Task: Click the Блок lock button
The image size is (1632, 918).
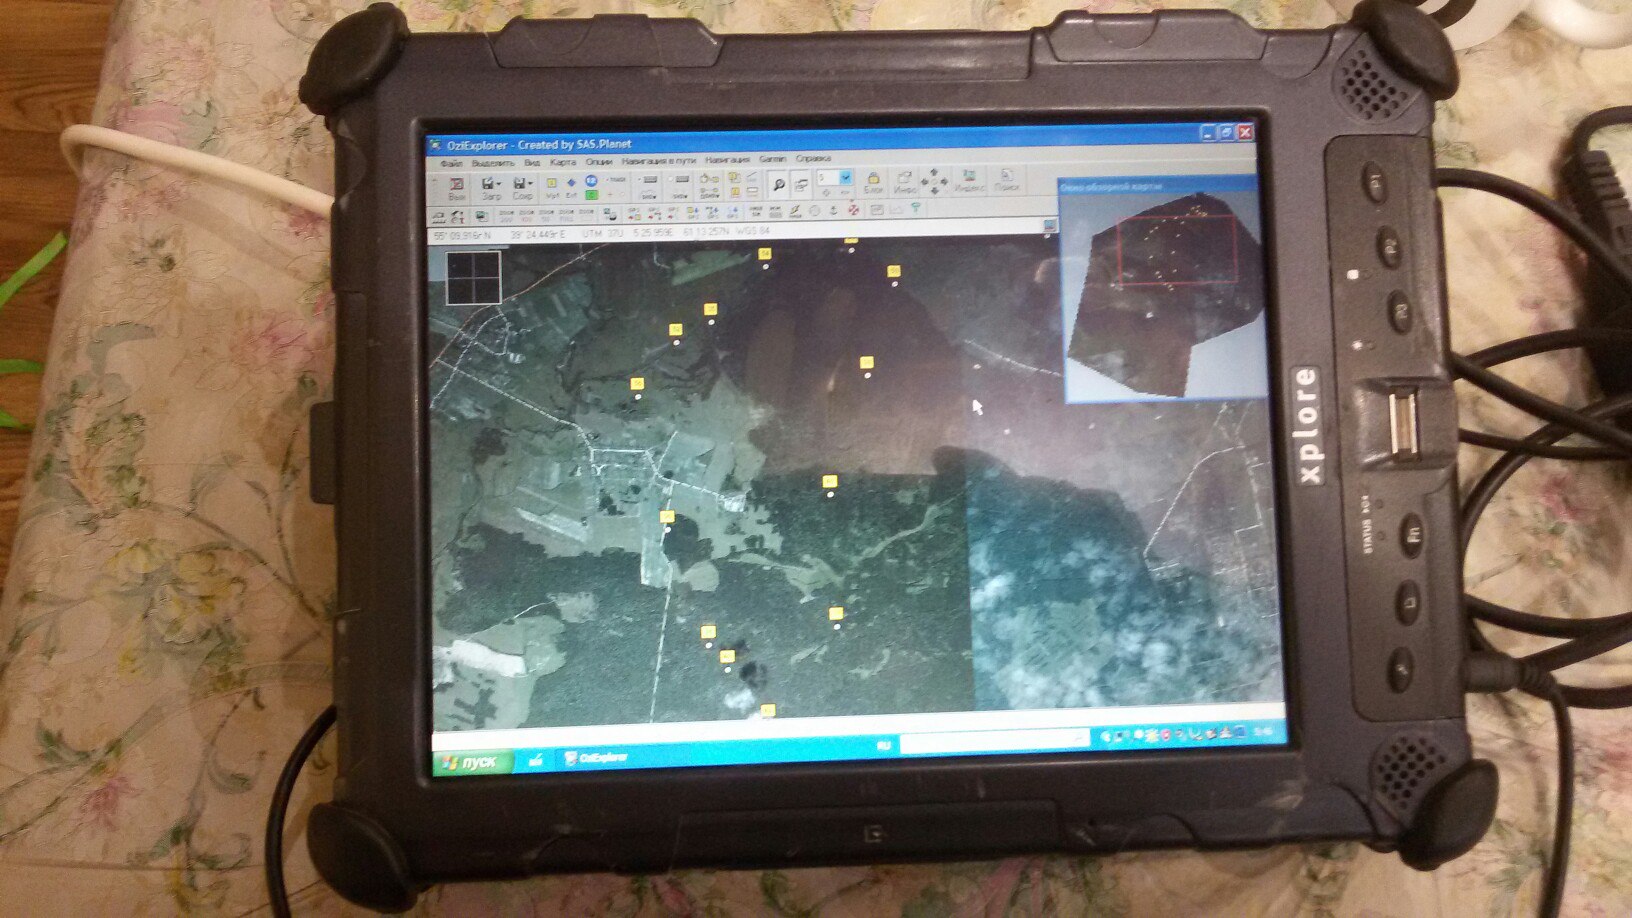Action: pos(873,182)
